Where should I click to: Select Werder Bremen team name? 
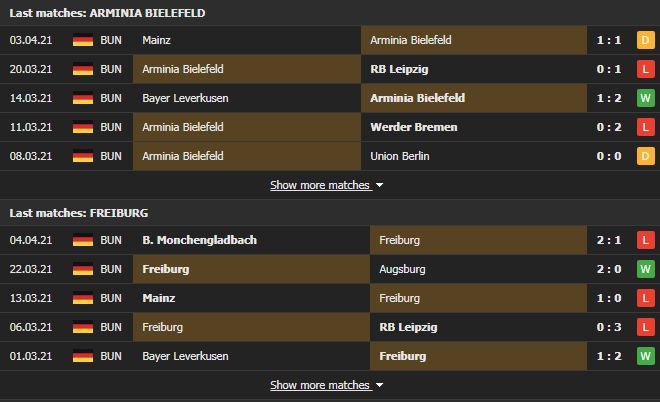[x=414, y=127]
